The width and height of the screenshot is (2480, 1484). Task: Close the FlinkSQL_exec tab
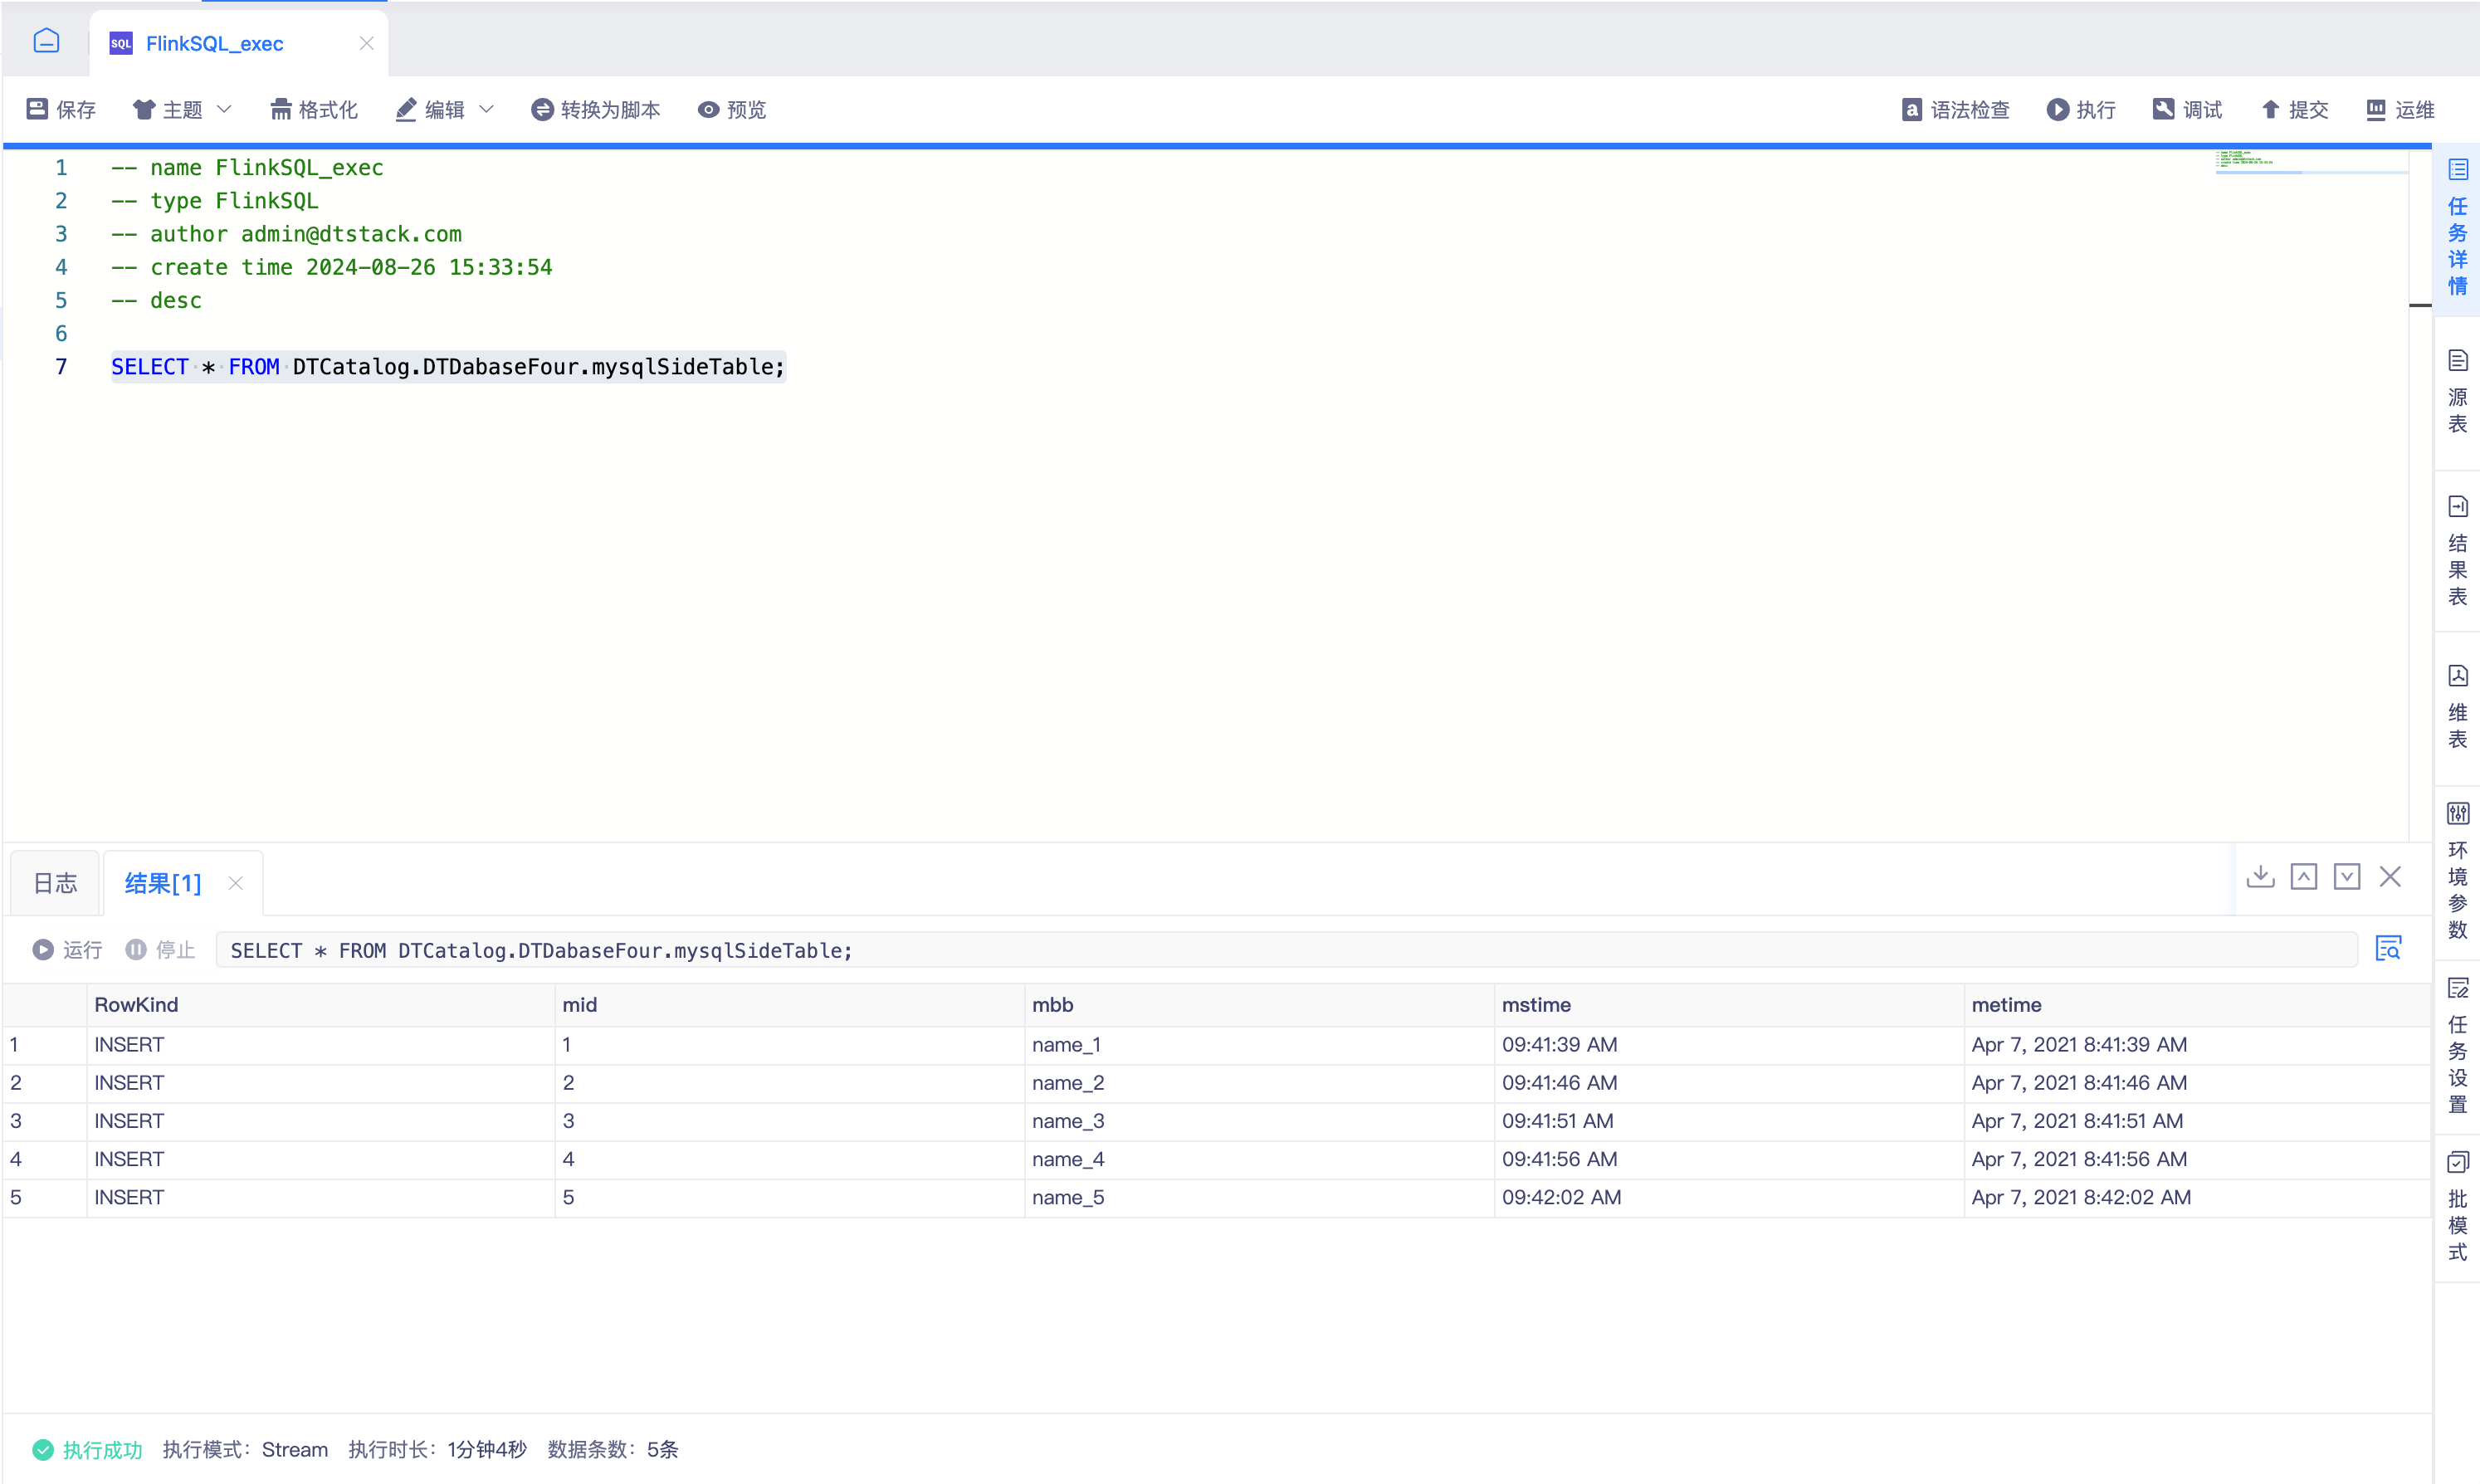coord(366,43)
